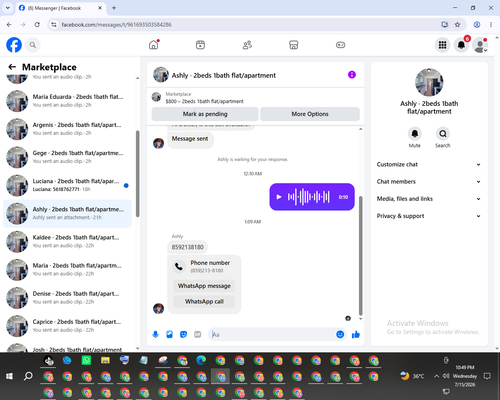Click the browser address bar URL
500x400 pixels.
click(116, 25)
